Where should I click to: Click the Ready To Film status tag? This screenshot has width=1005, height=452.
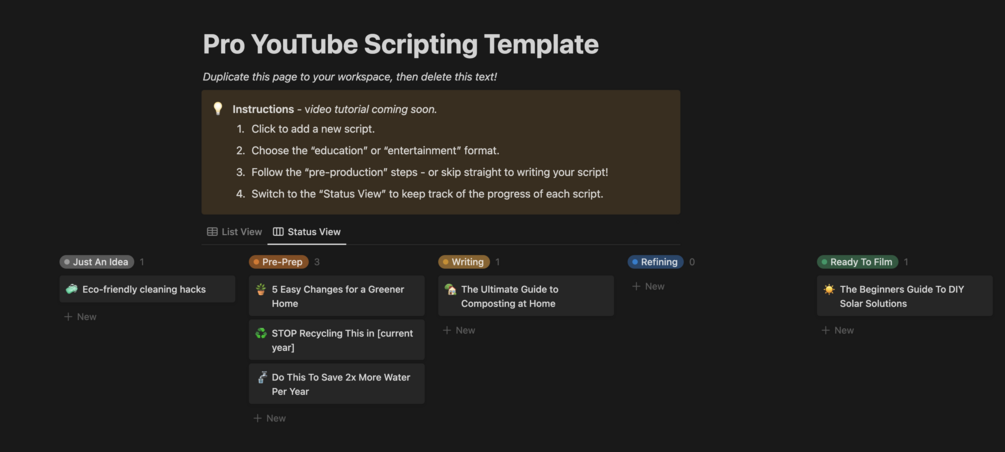[x=858, y=262]
